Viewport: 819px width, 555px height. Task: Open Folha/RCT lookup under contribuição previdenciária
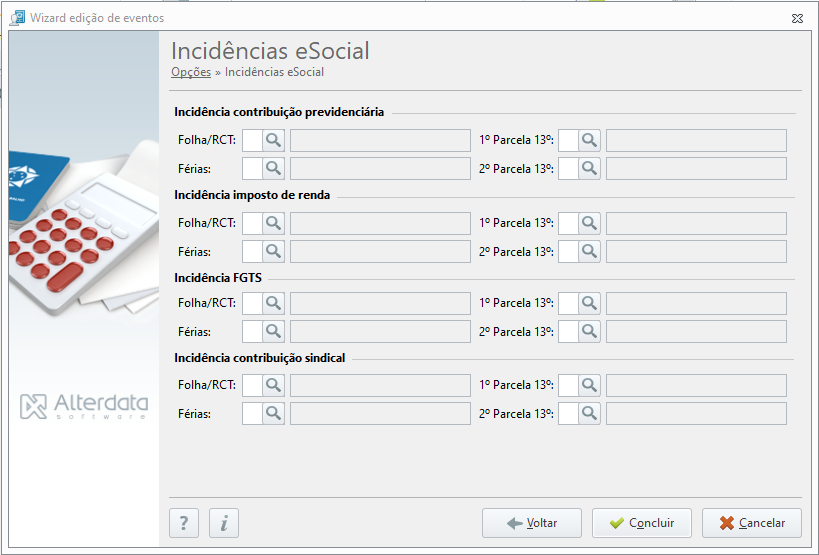click(x=273, y=140)
